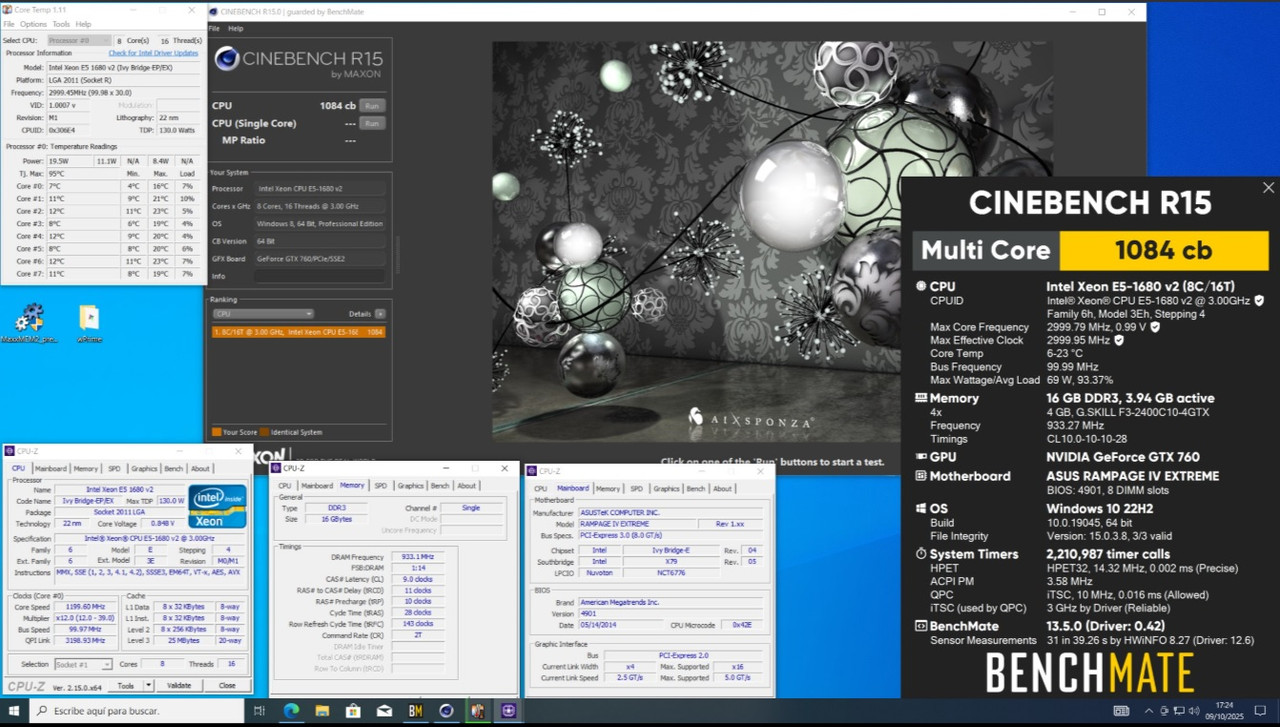Click the CPU-Z Tools button
The image size is (1280, 727).
coord(126,685)
